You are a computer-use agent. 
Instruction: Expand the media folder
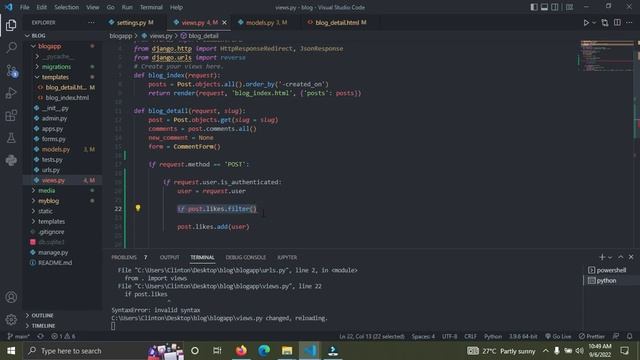46,191
